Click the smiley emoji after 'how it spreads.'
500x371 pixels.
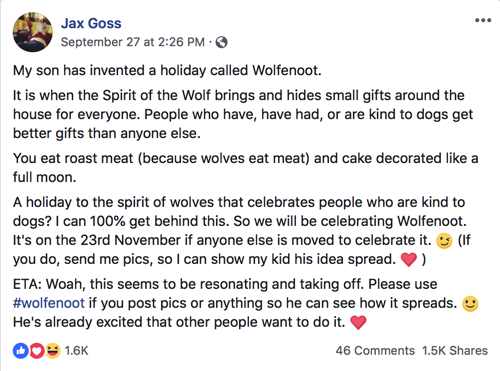click(x=470, y=304)
